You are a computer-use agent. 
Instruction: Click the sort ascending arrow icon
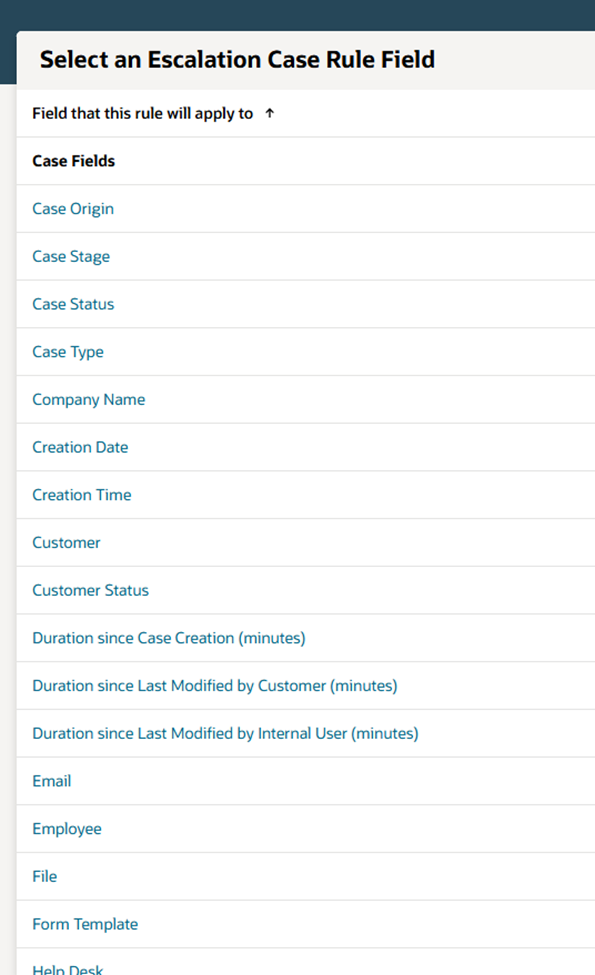coord(269,113)
